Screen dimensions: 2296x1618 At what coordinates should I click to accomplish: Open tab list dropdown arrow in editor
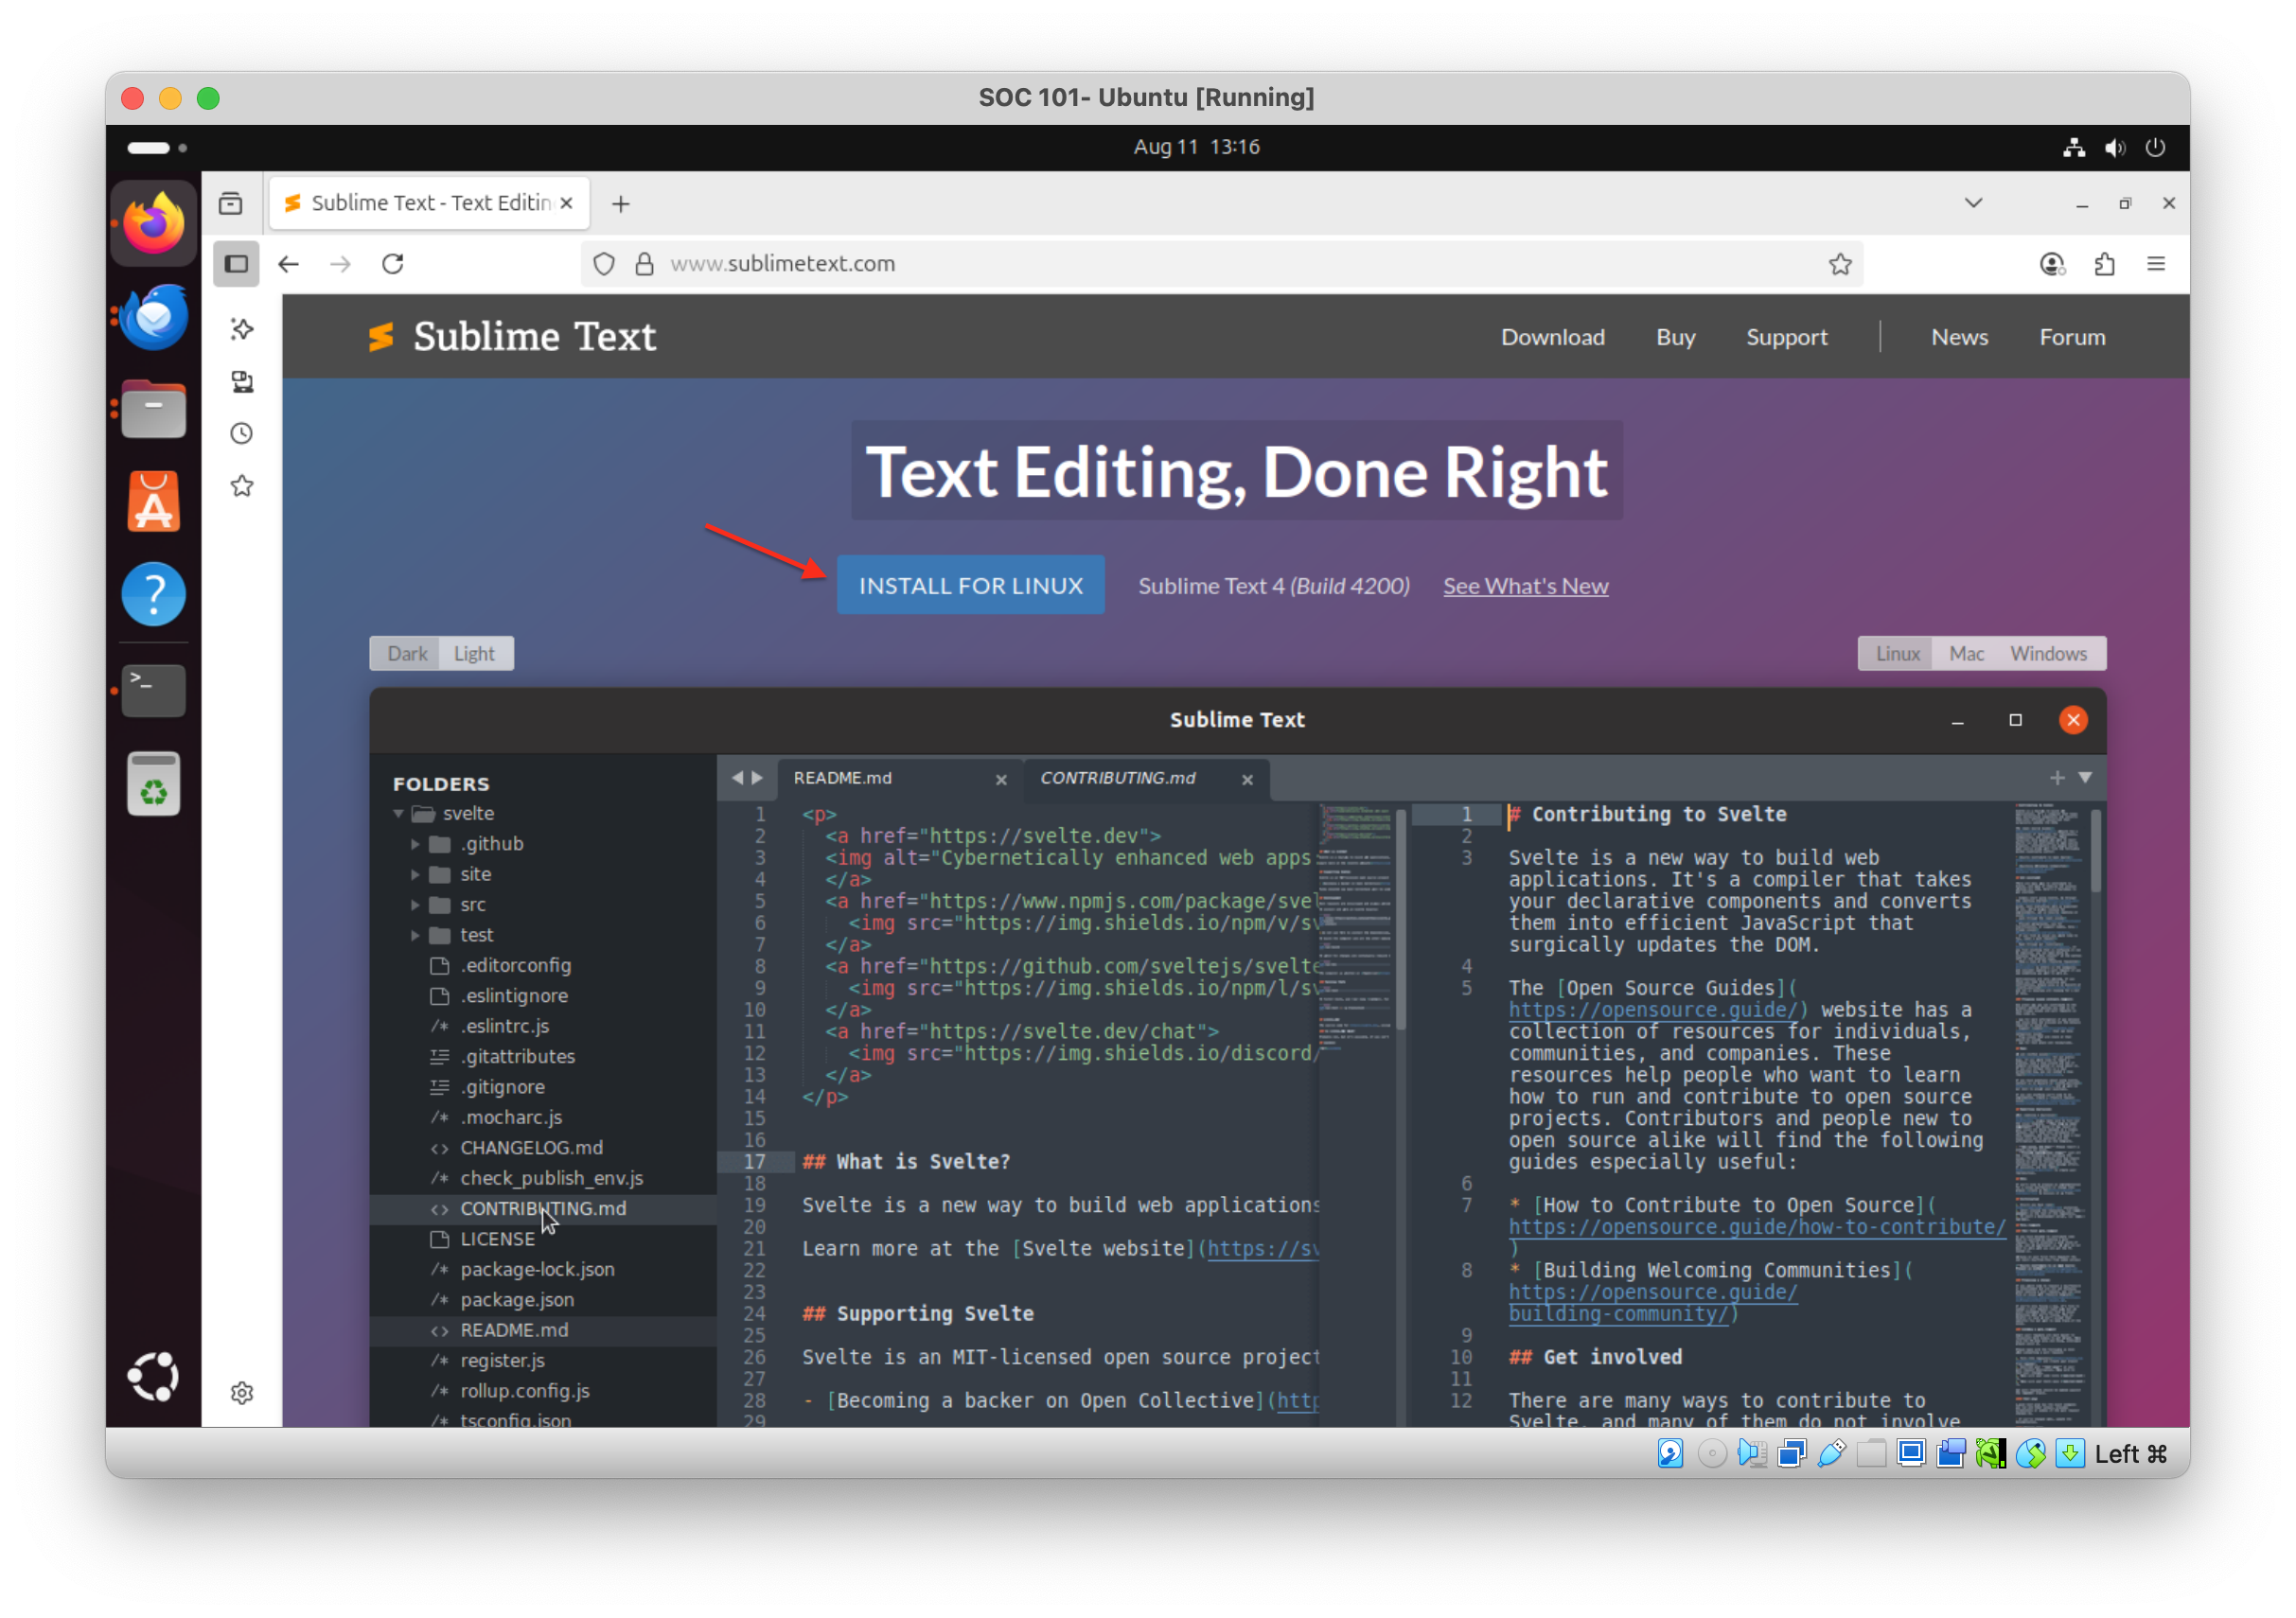coord(2085,778)
